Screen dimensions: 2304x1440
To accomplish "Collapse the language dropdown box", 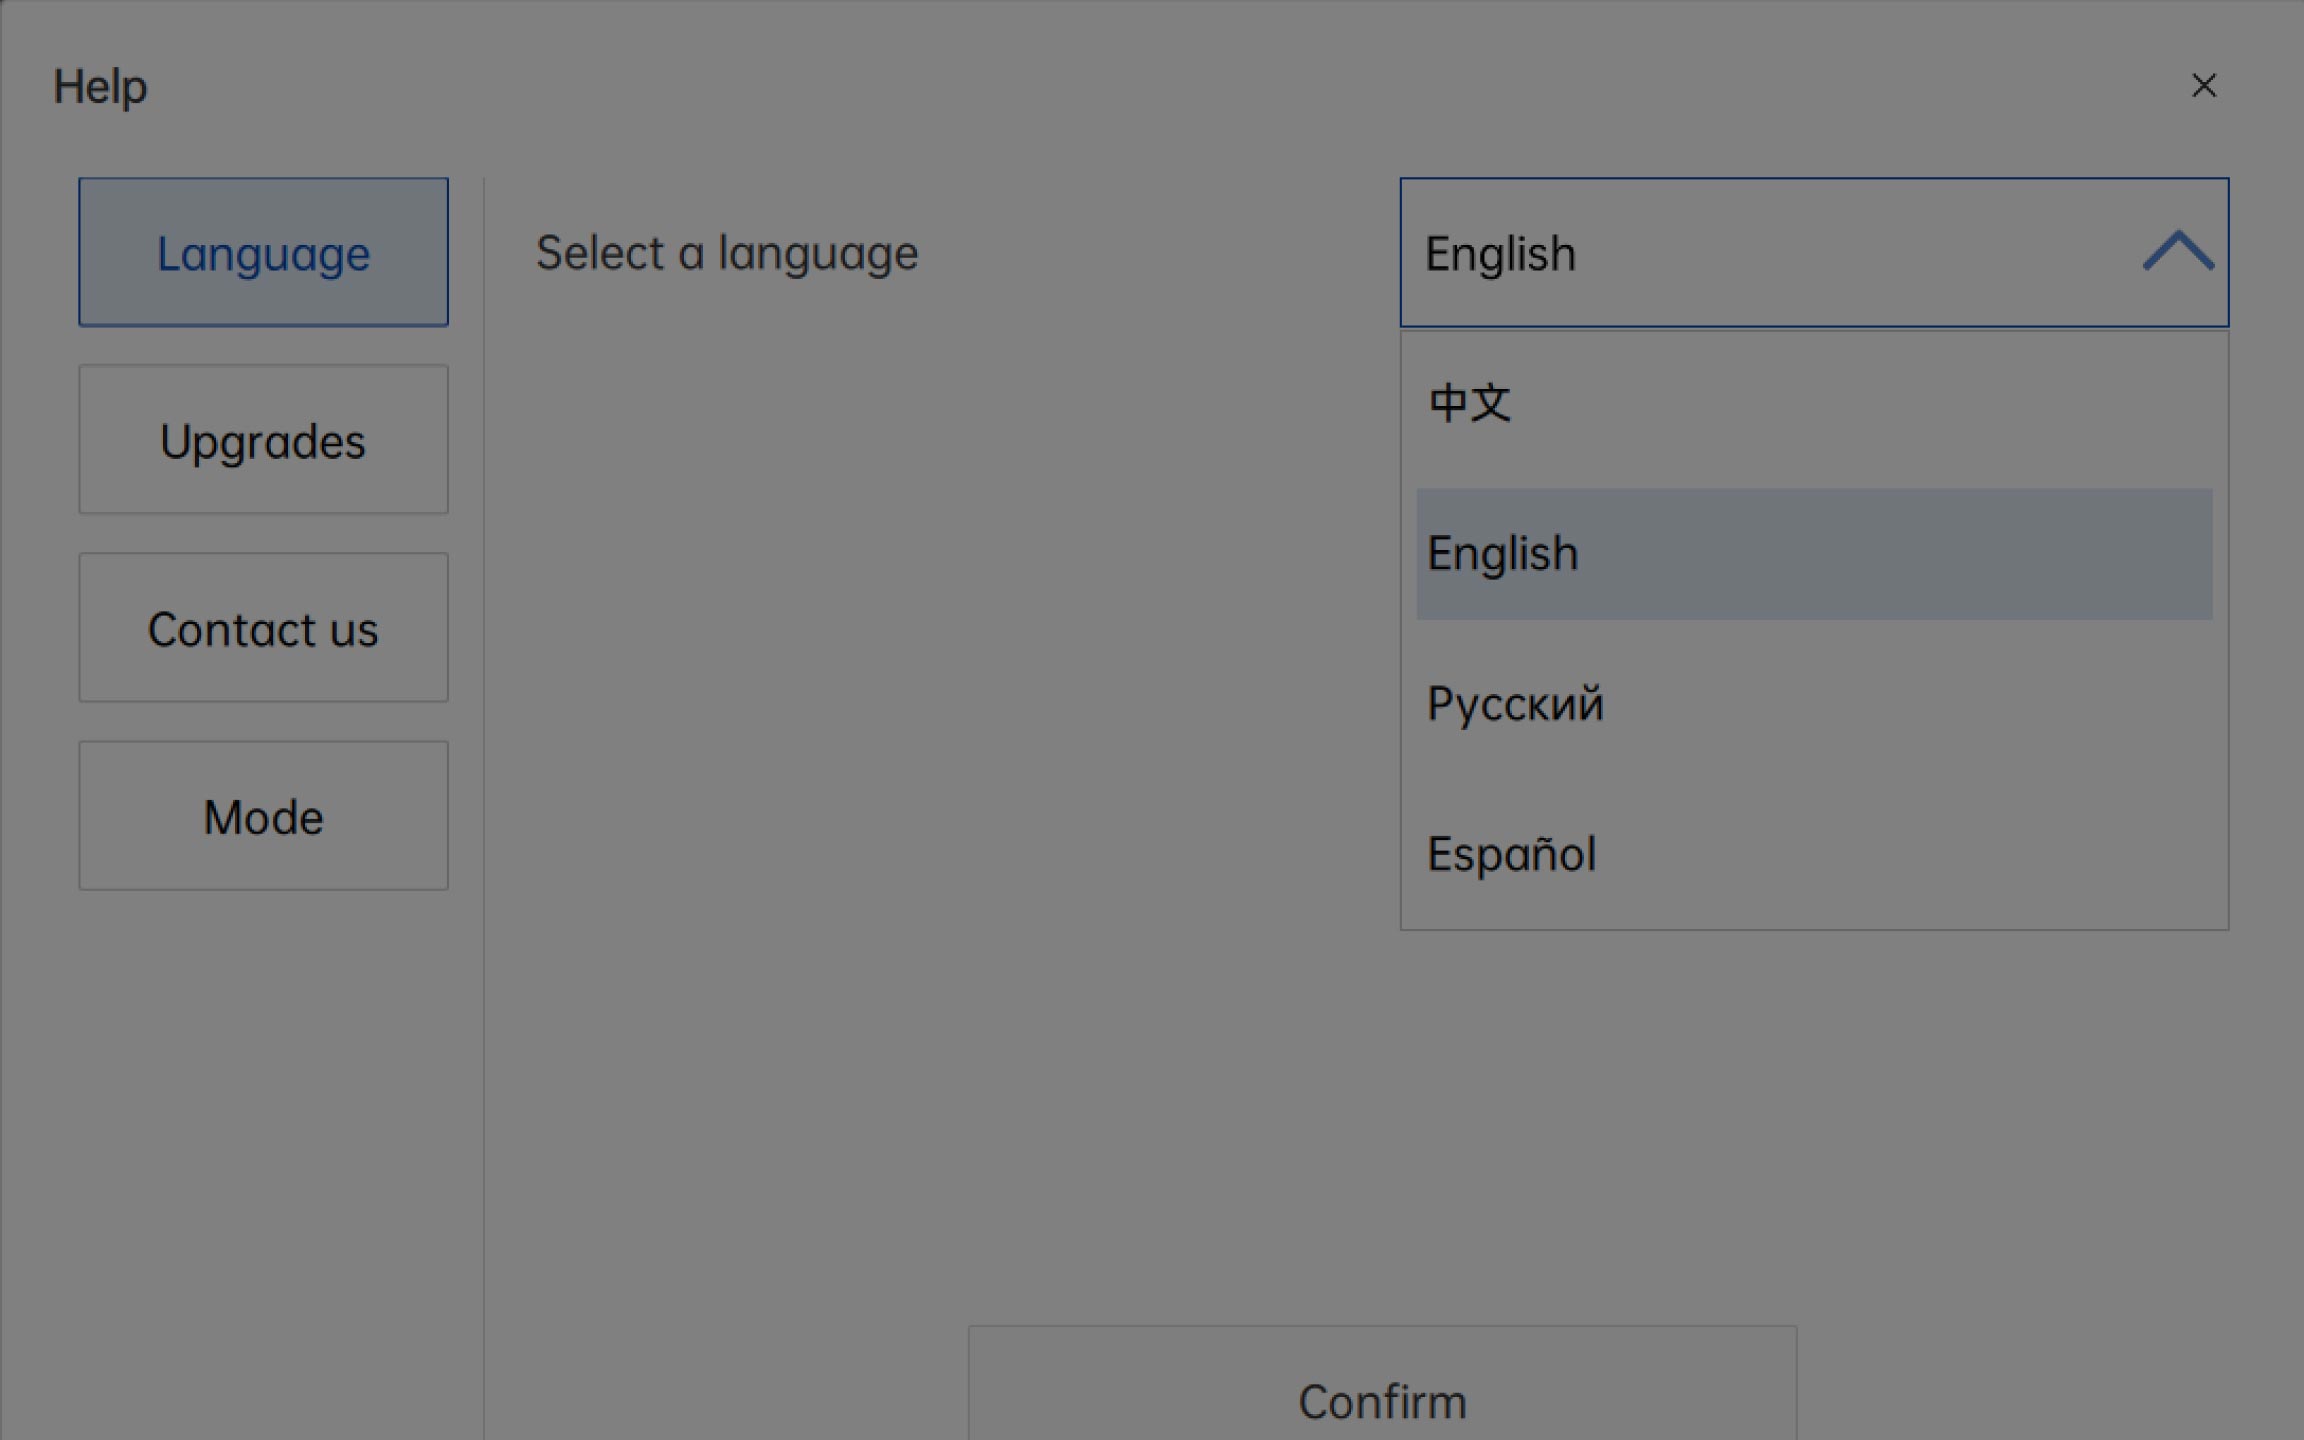I will click(1814, 252).
